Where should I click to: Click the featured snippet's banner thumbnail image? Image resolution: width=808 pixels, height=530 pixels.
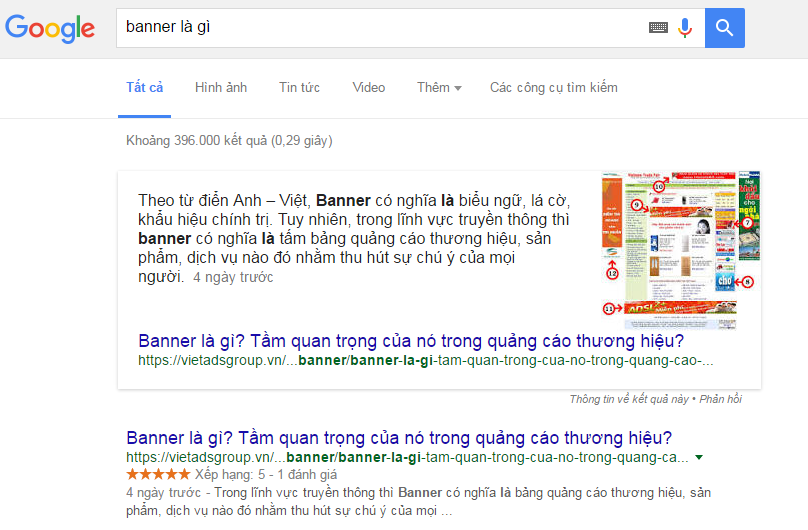[680, 250]
